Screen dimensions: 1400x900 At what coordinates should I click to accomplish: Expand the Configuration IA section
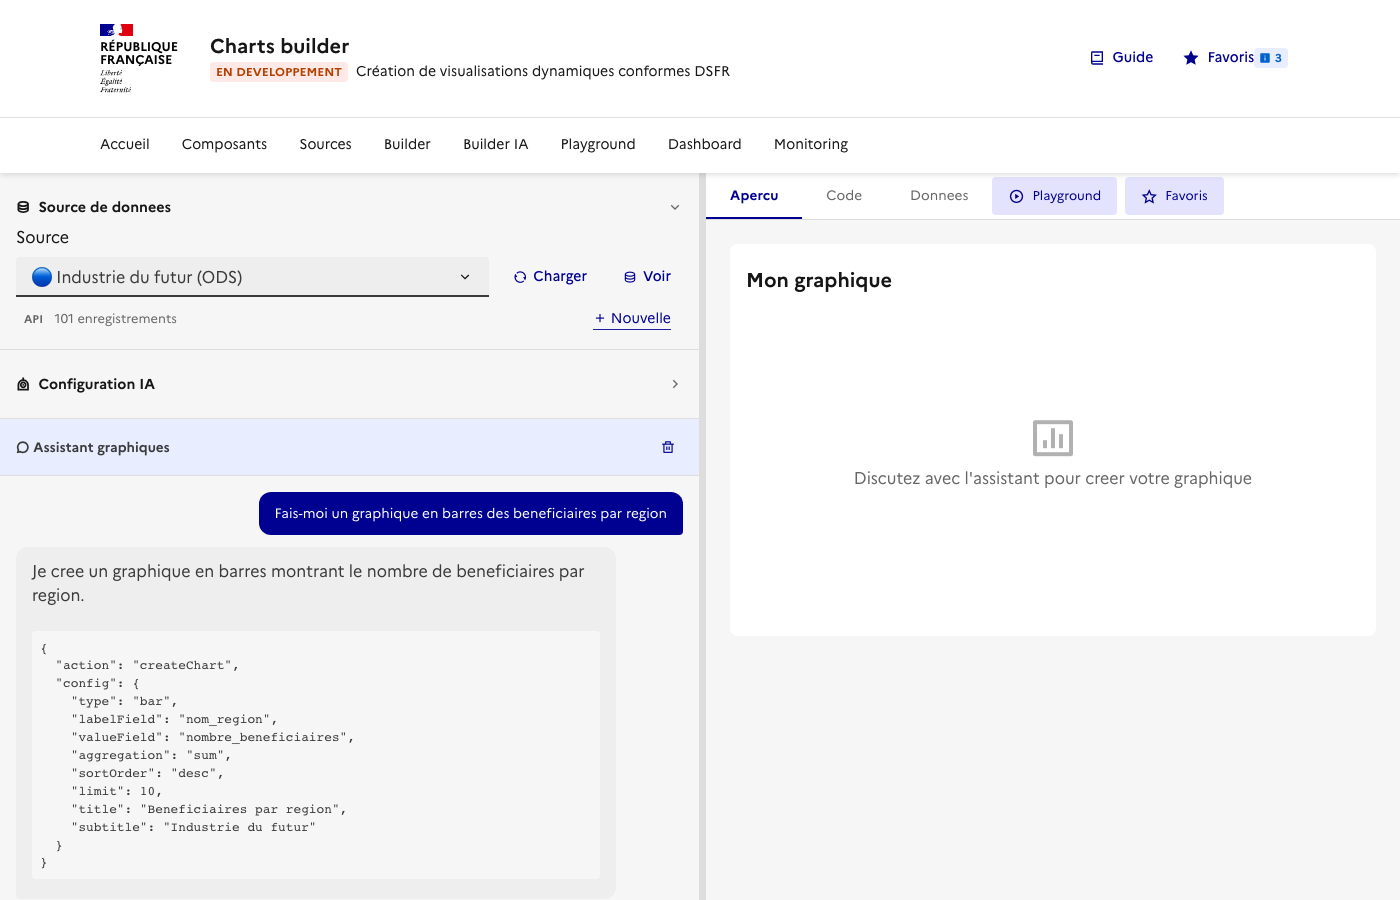click(x=675, y=383)
